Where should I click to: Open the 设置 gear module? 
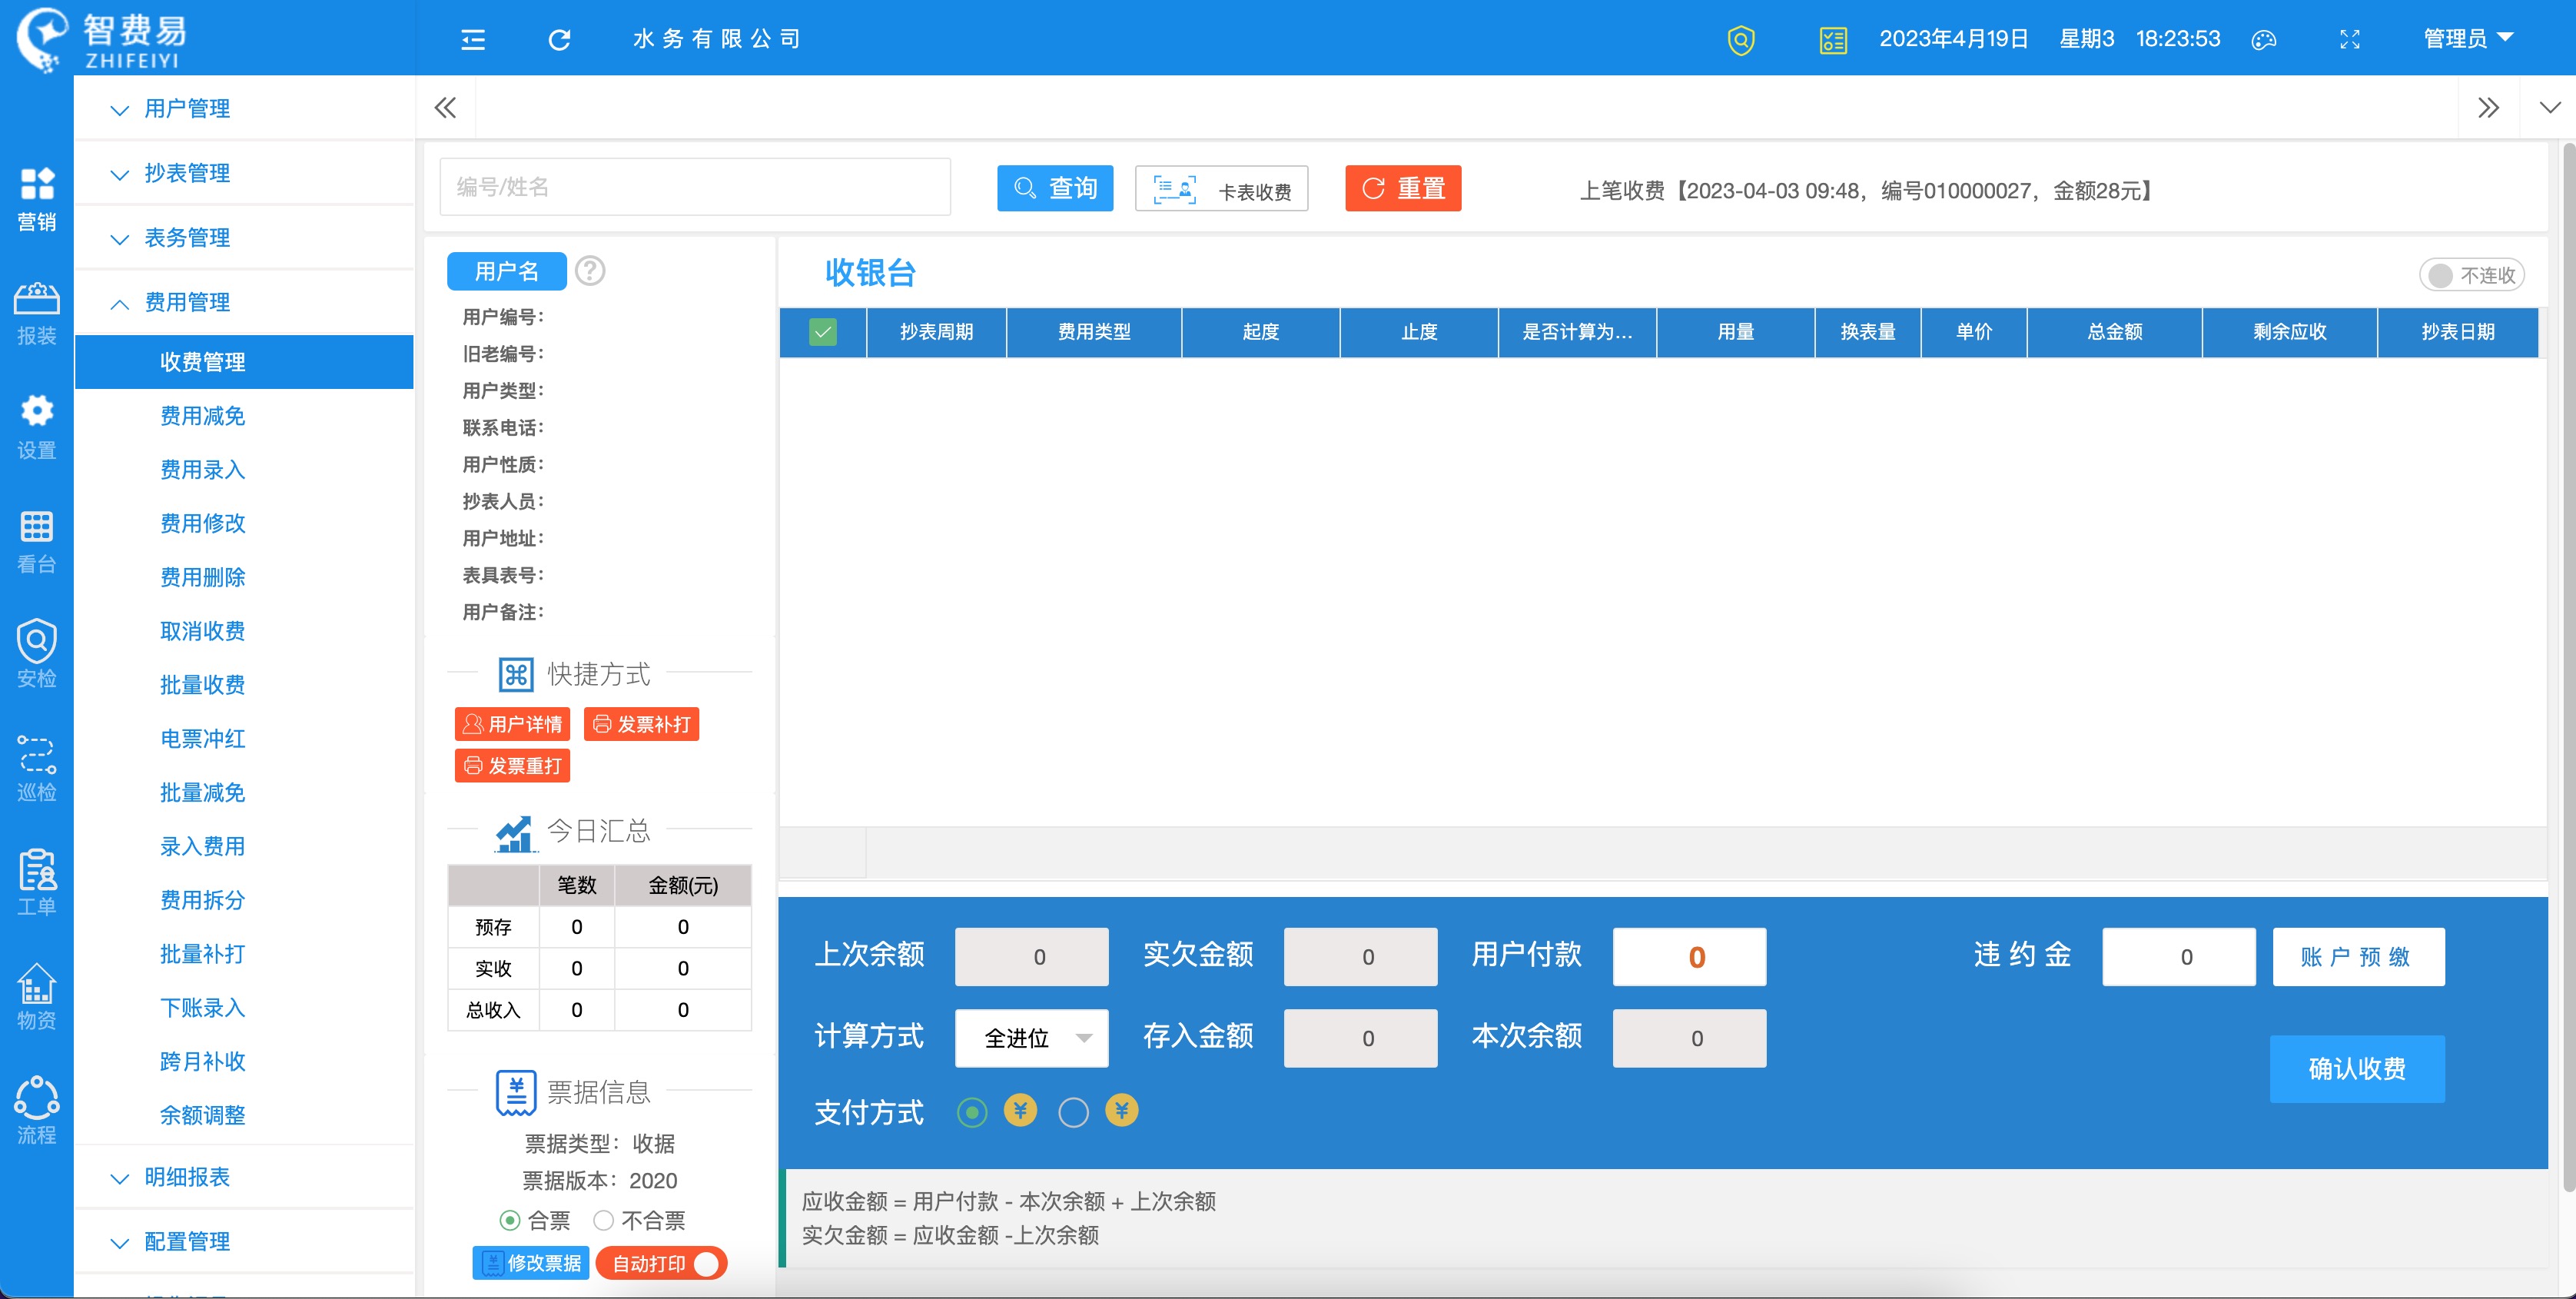[37, 427]
